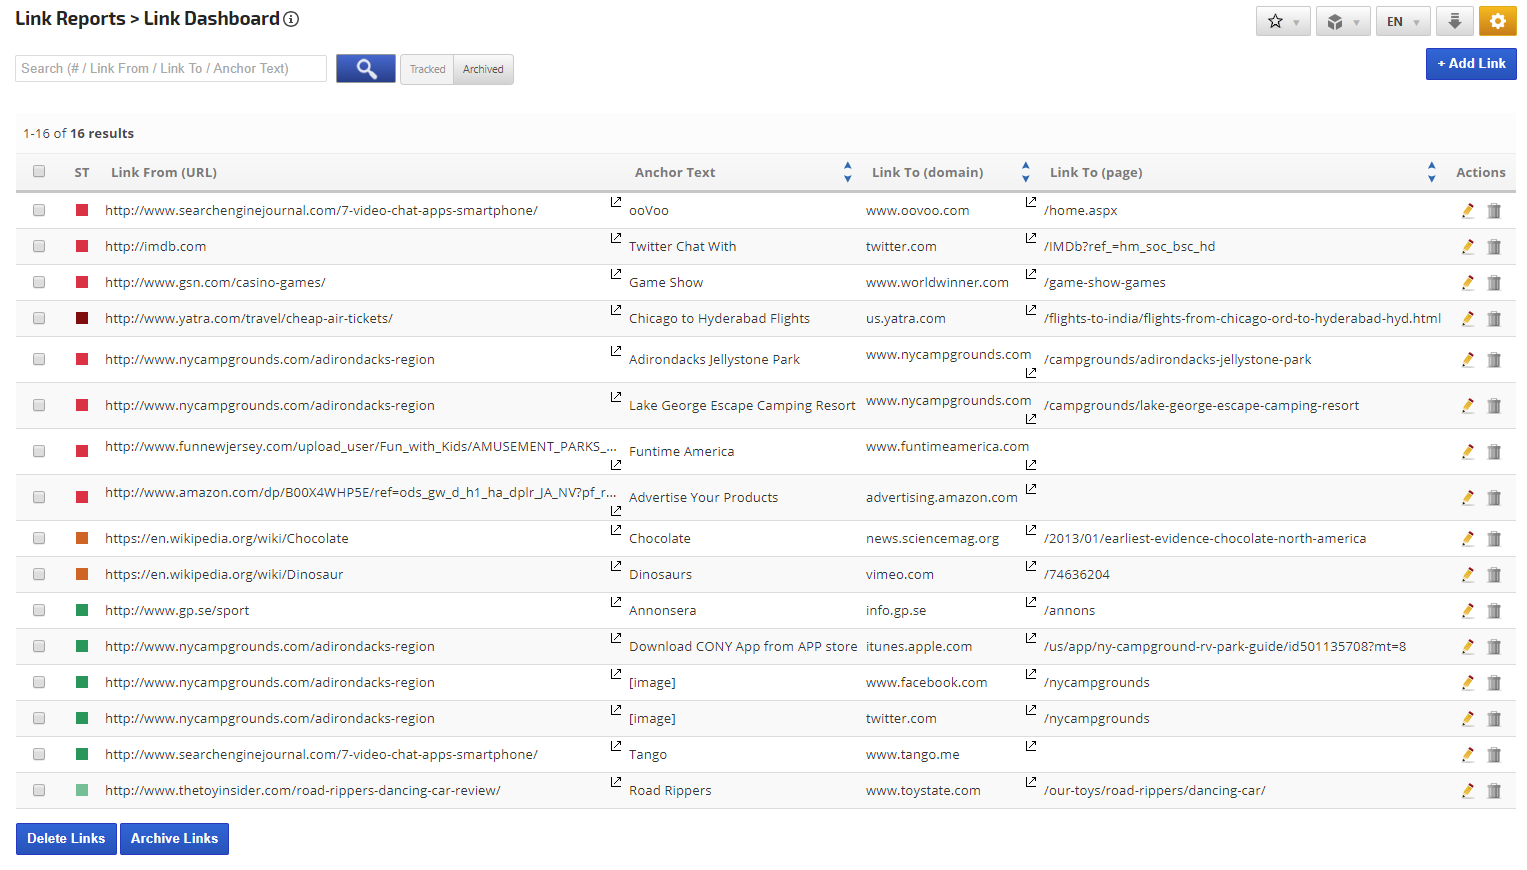
Task: Expand the EN language dropdown
Action: pos(1402,21)
